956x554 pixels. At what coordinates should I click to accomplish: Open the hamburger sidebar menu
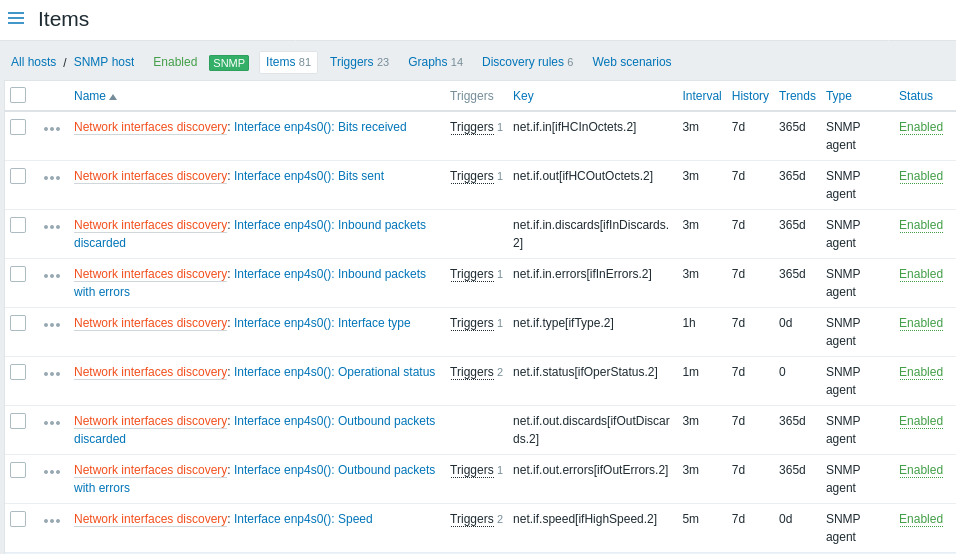[16, 18]
